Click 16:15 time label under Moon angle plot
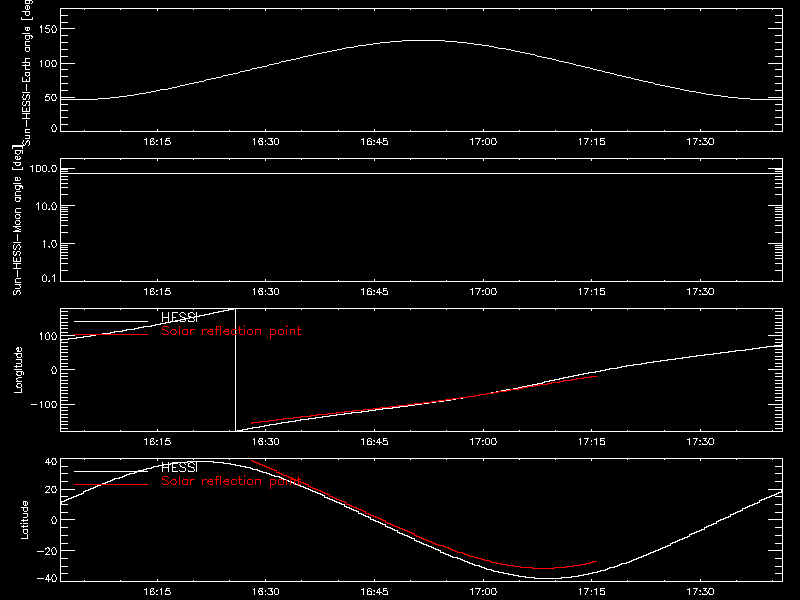 (157, 292)
